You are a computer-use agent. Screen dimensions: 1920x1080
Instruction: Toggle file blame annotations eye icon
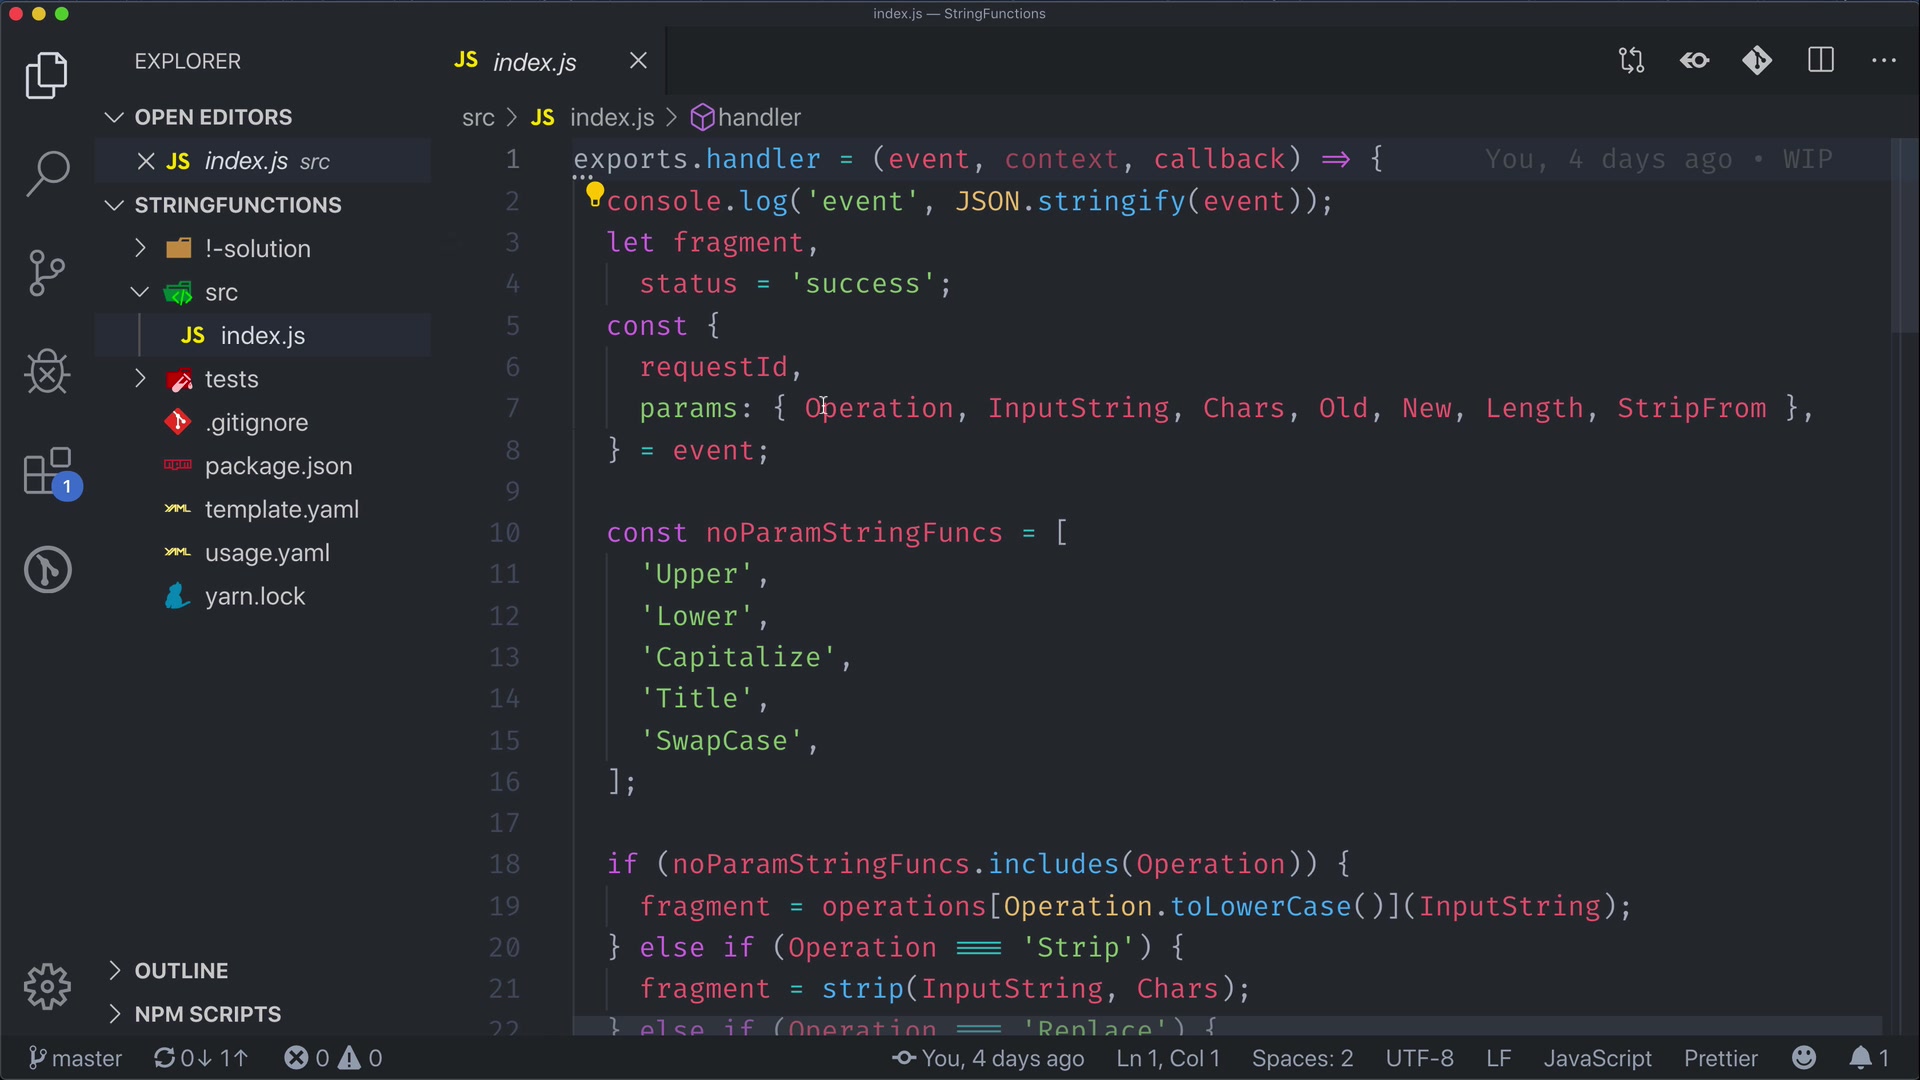tap(1695, 61)
